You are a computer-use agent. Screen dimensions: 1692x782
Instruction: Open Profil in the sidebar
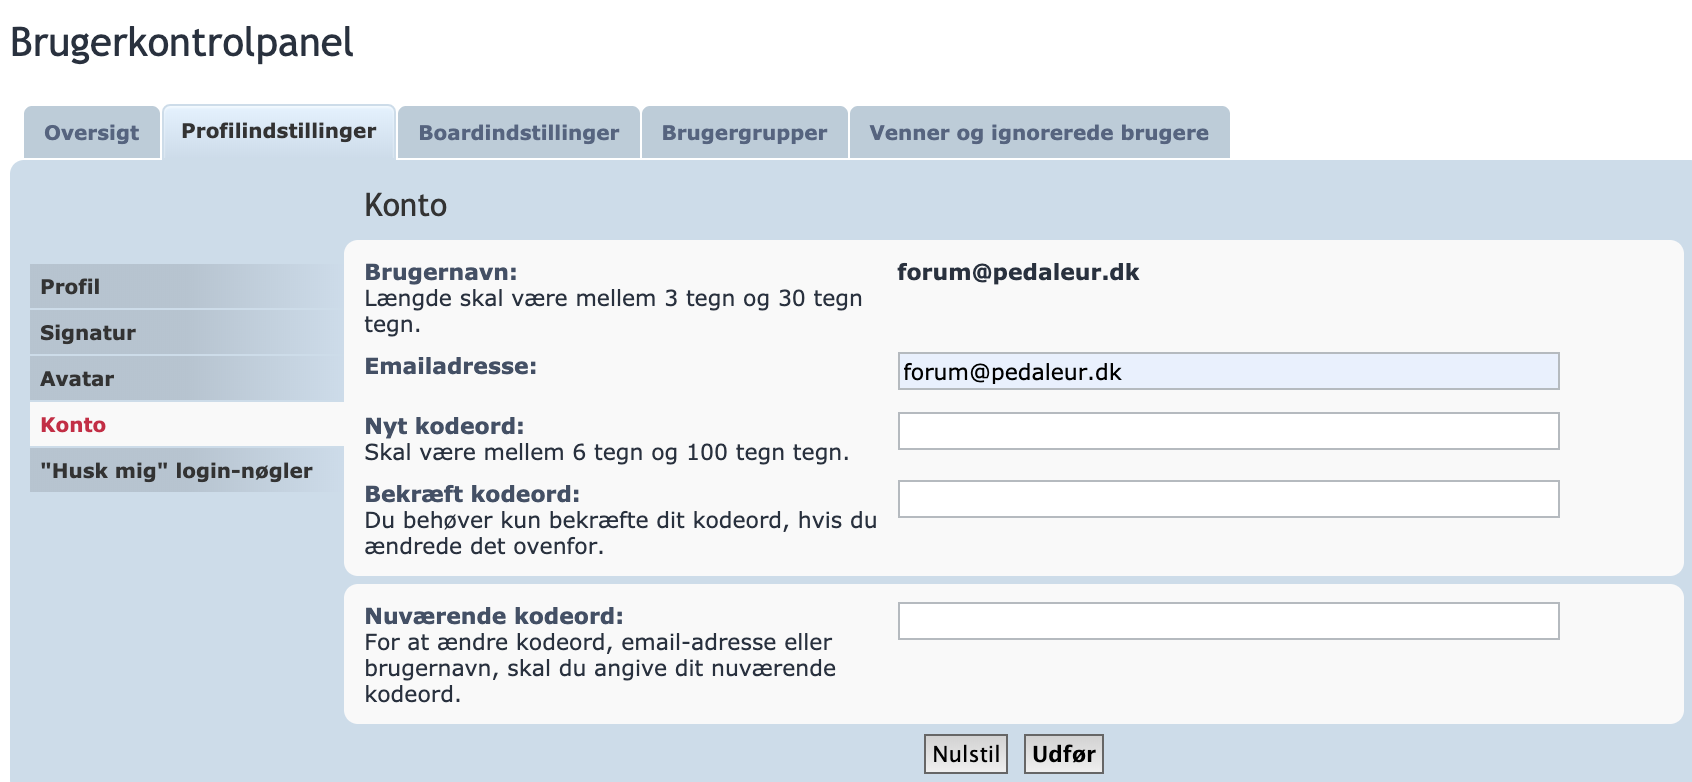70,287
